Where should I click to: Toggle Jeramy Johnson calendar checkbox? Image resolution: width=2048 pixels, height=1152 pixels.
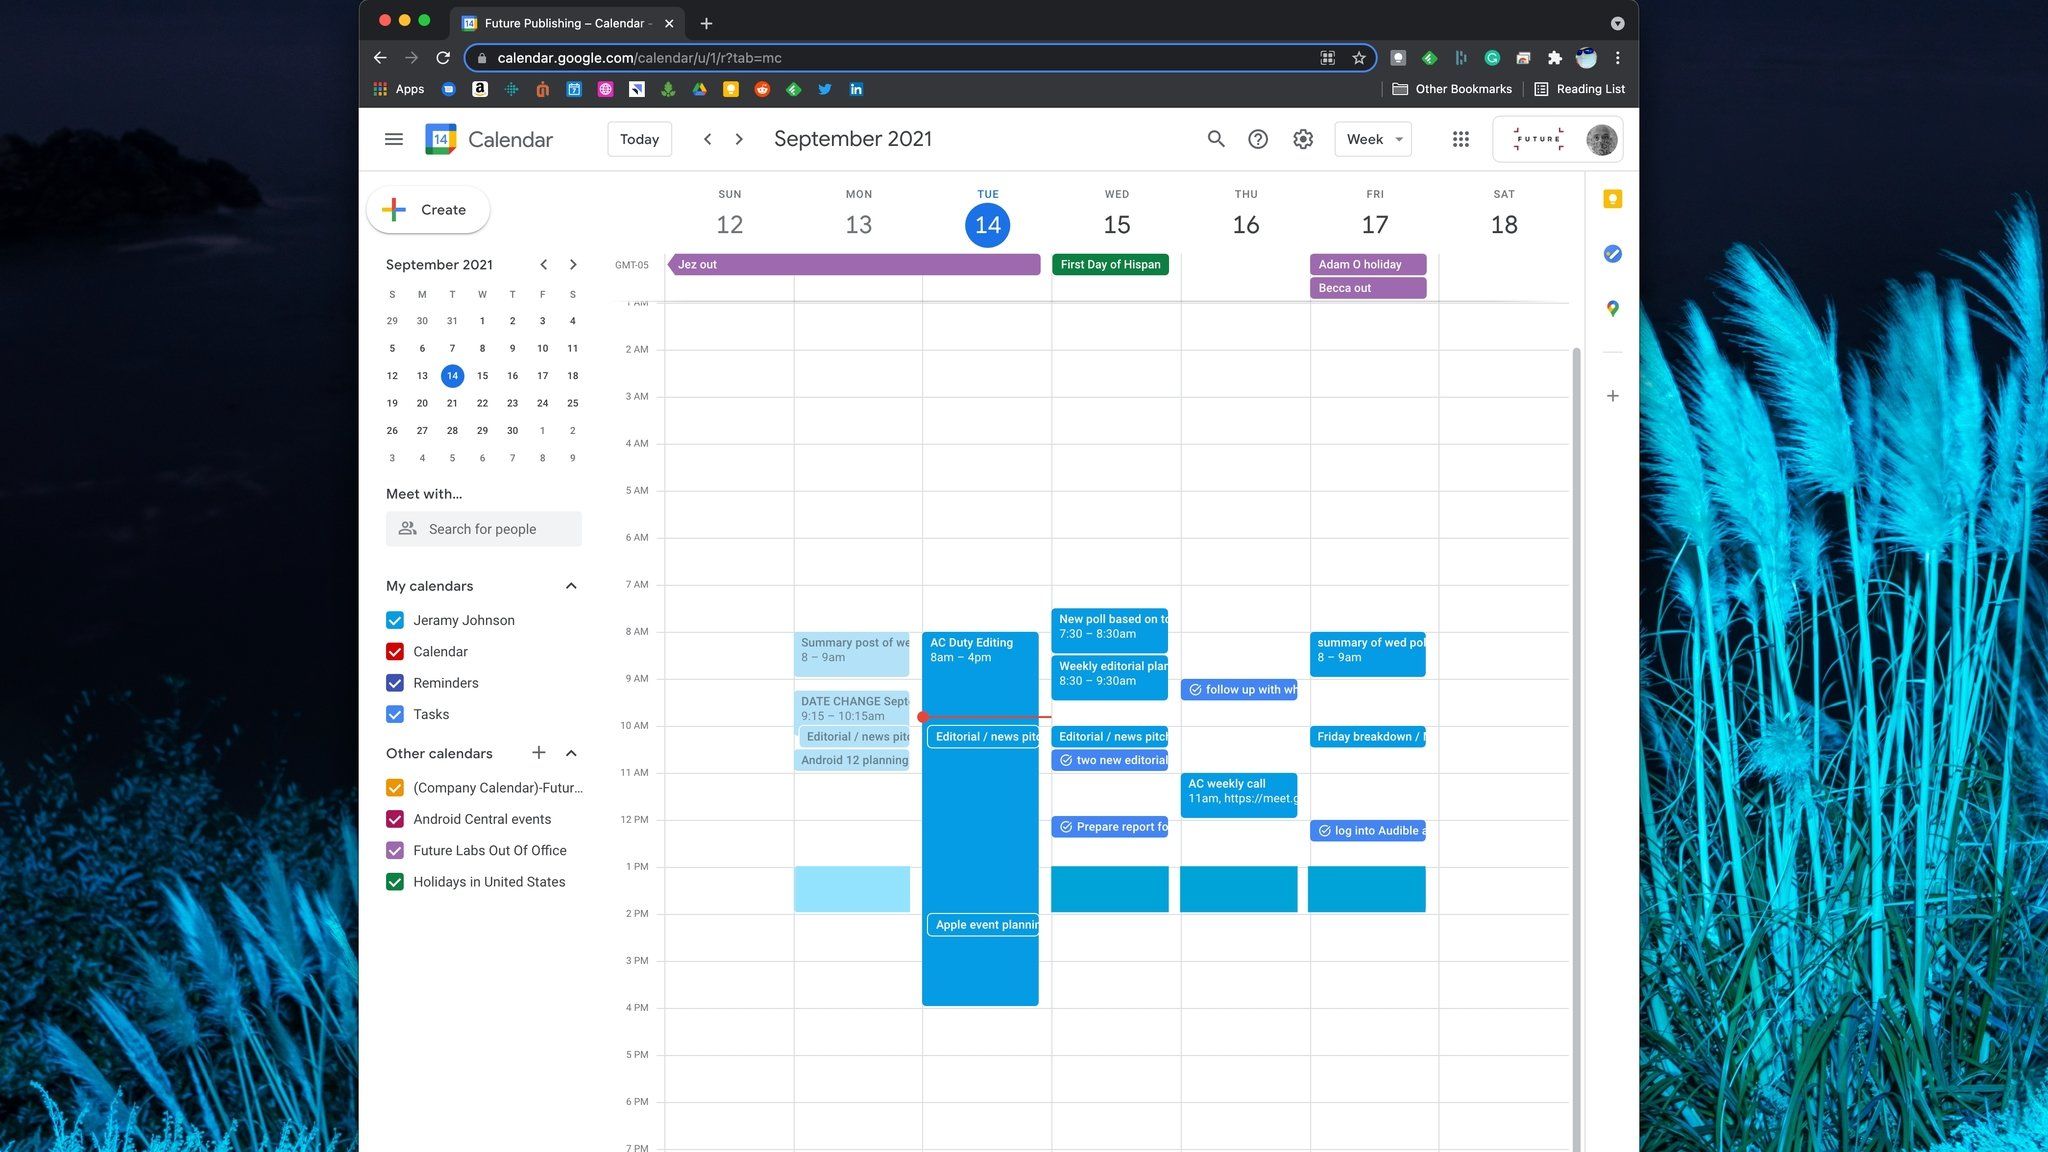[x=395, y=620]
